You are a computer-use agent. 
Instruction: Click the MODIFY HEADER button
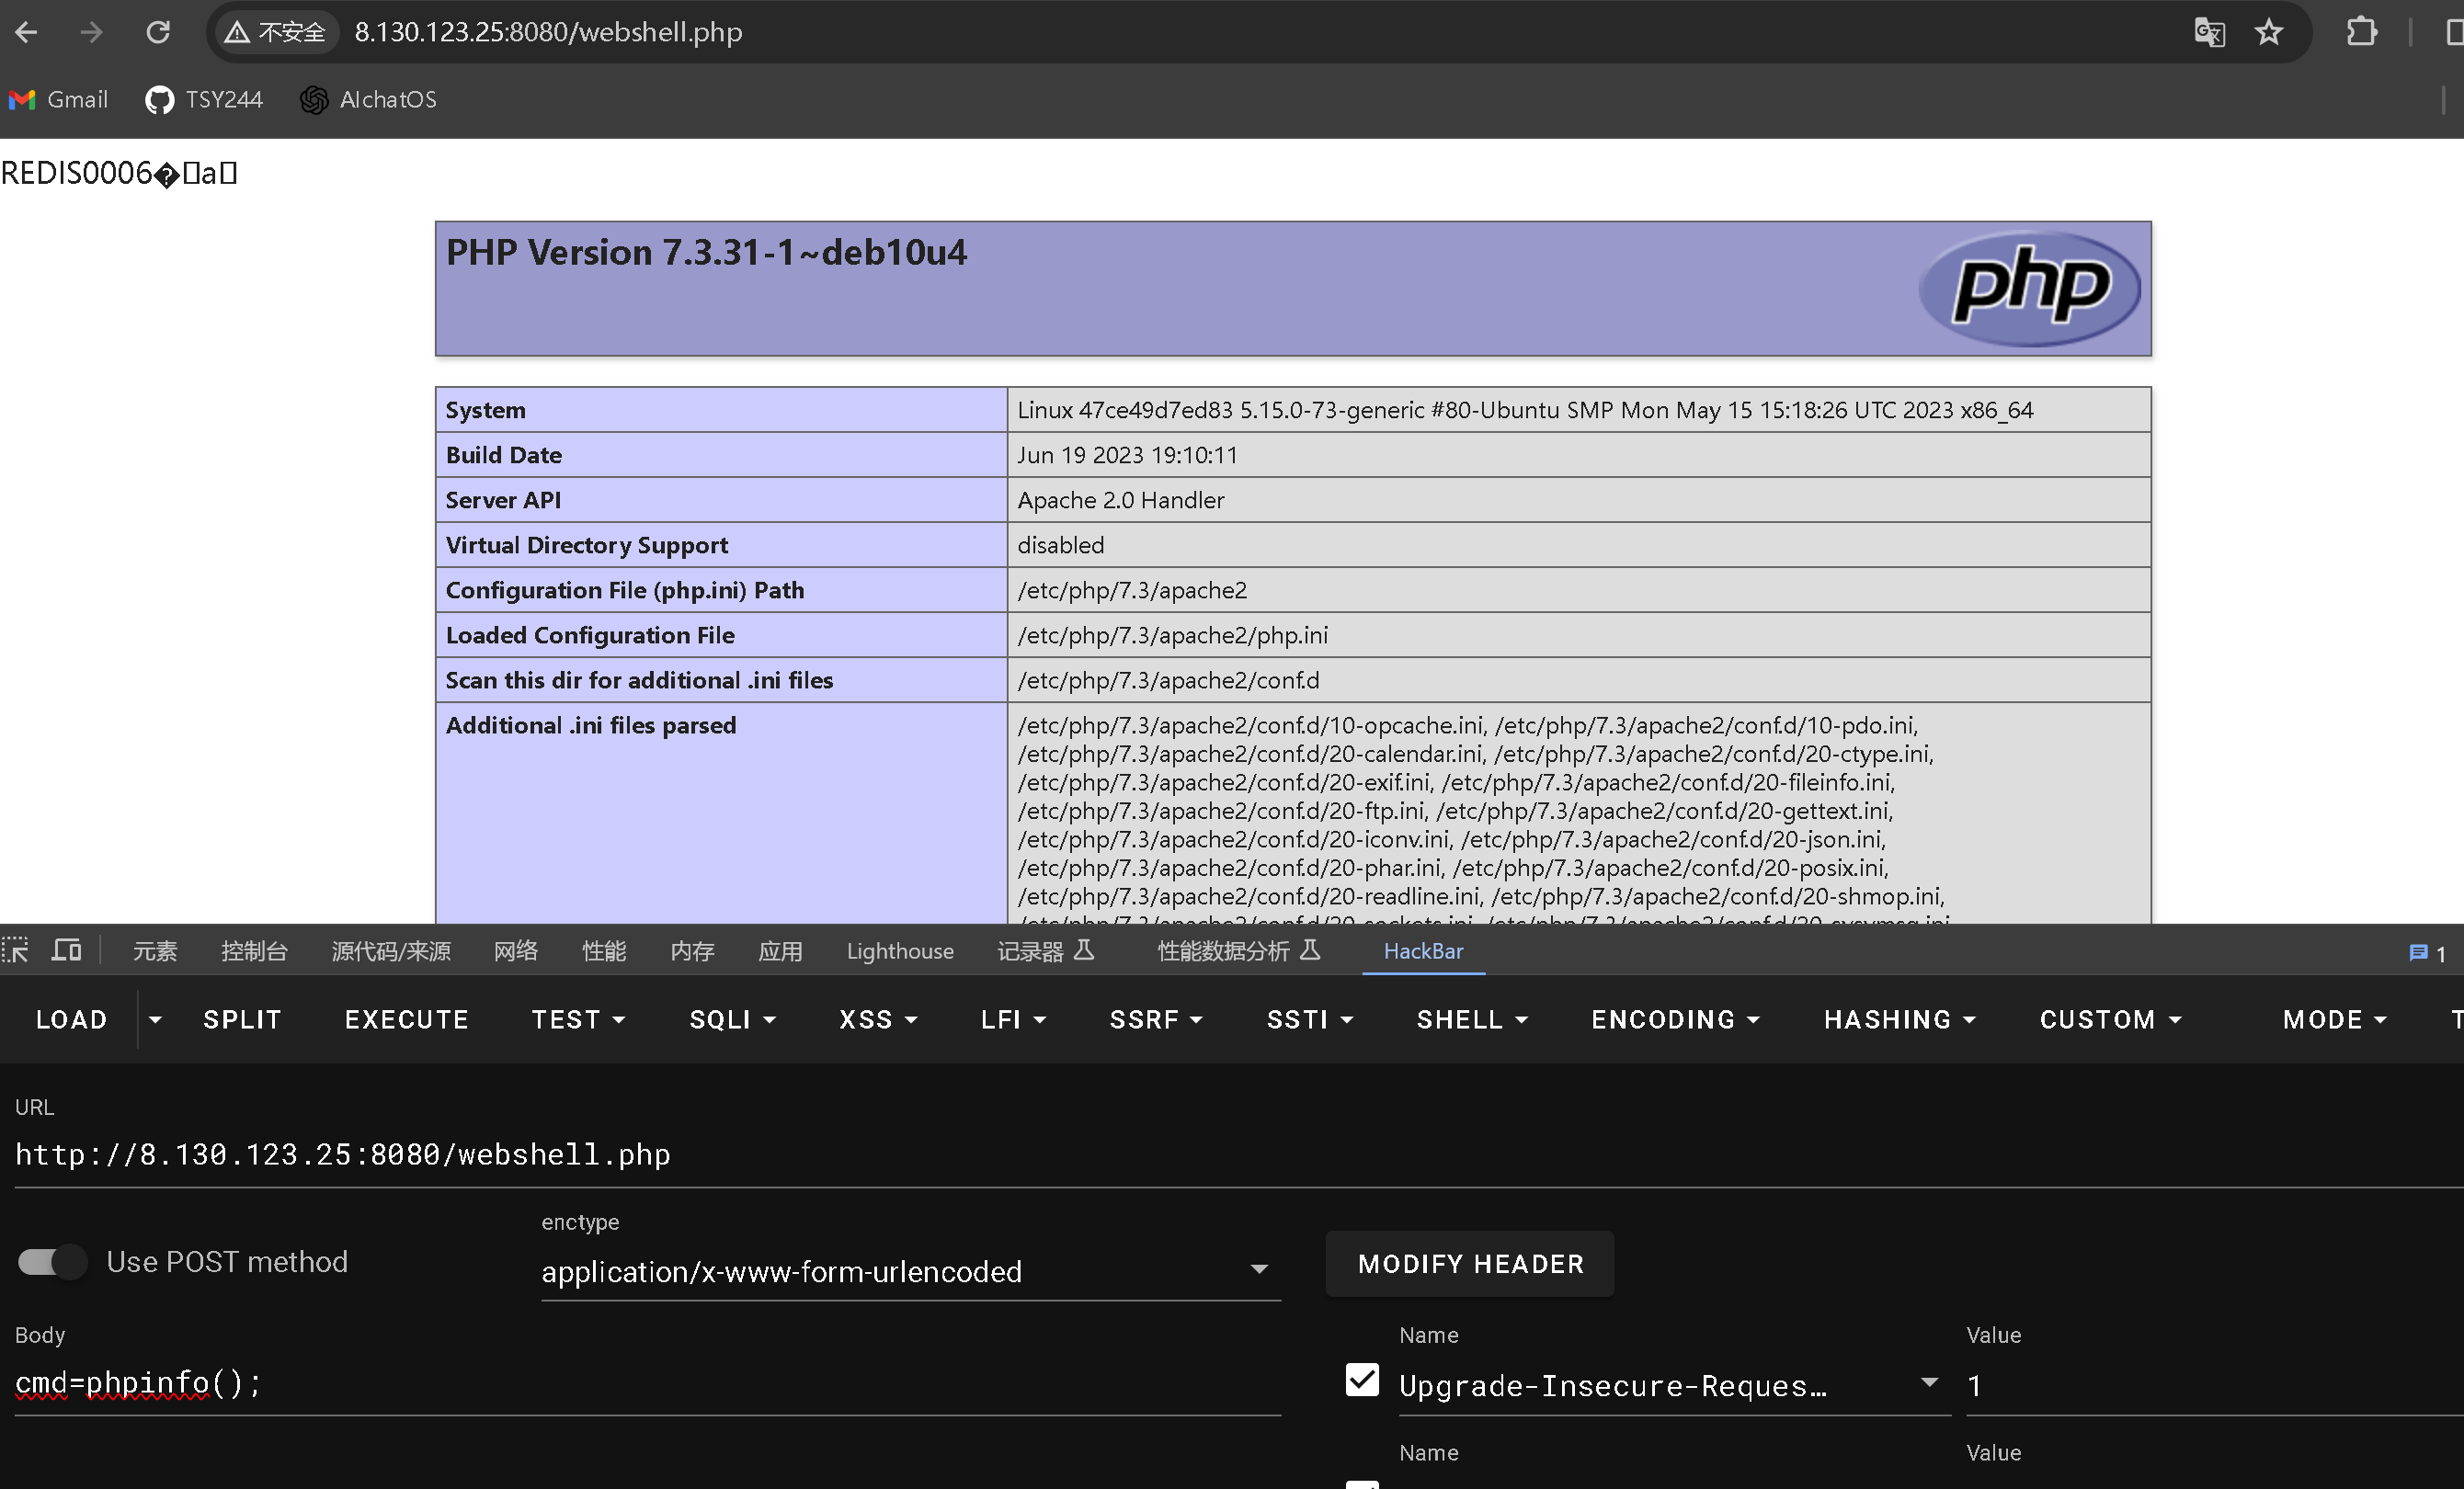pyautogui.click(x=1470, y=1264)
